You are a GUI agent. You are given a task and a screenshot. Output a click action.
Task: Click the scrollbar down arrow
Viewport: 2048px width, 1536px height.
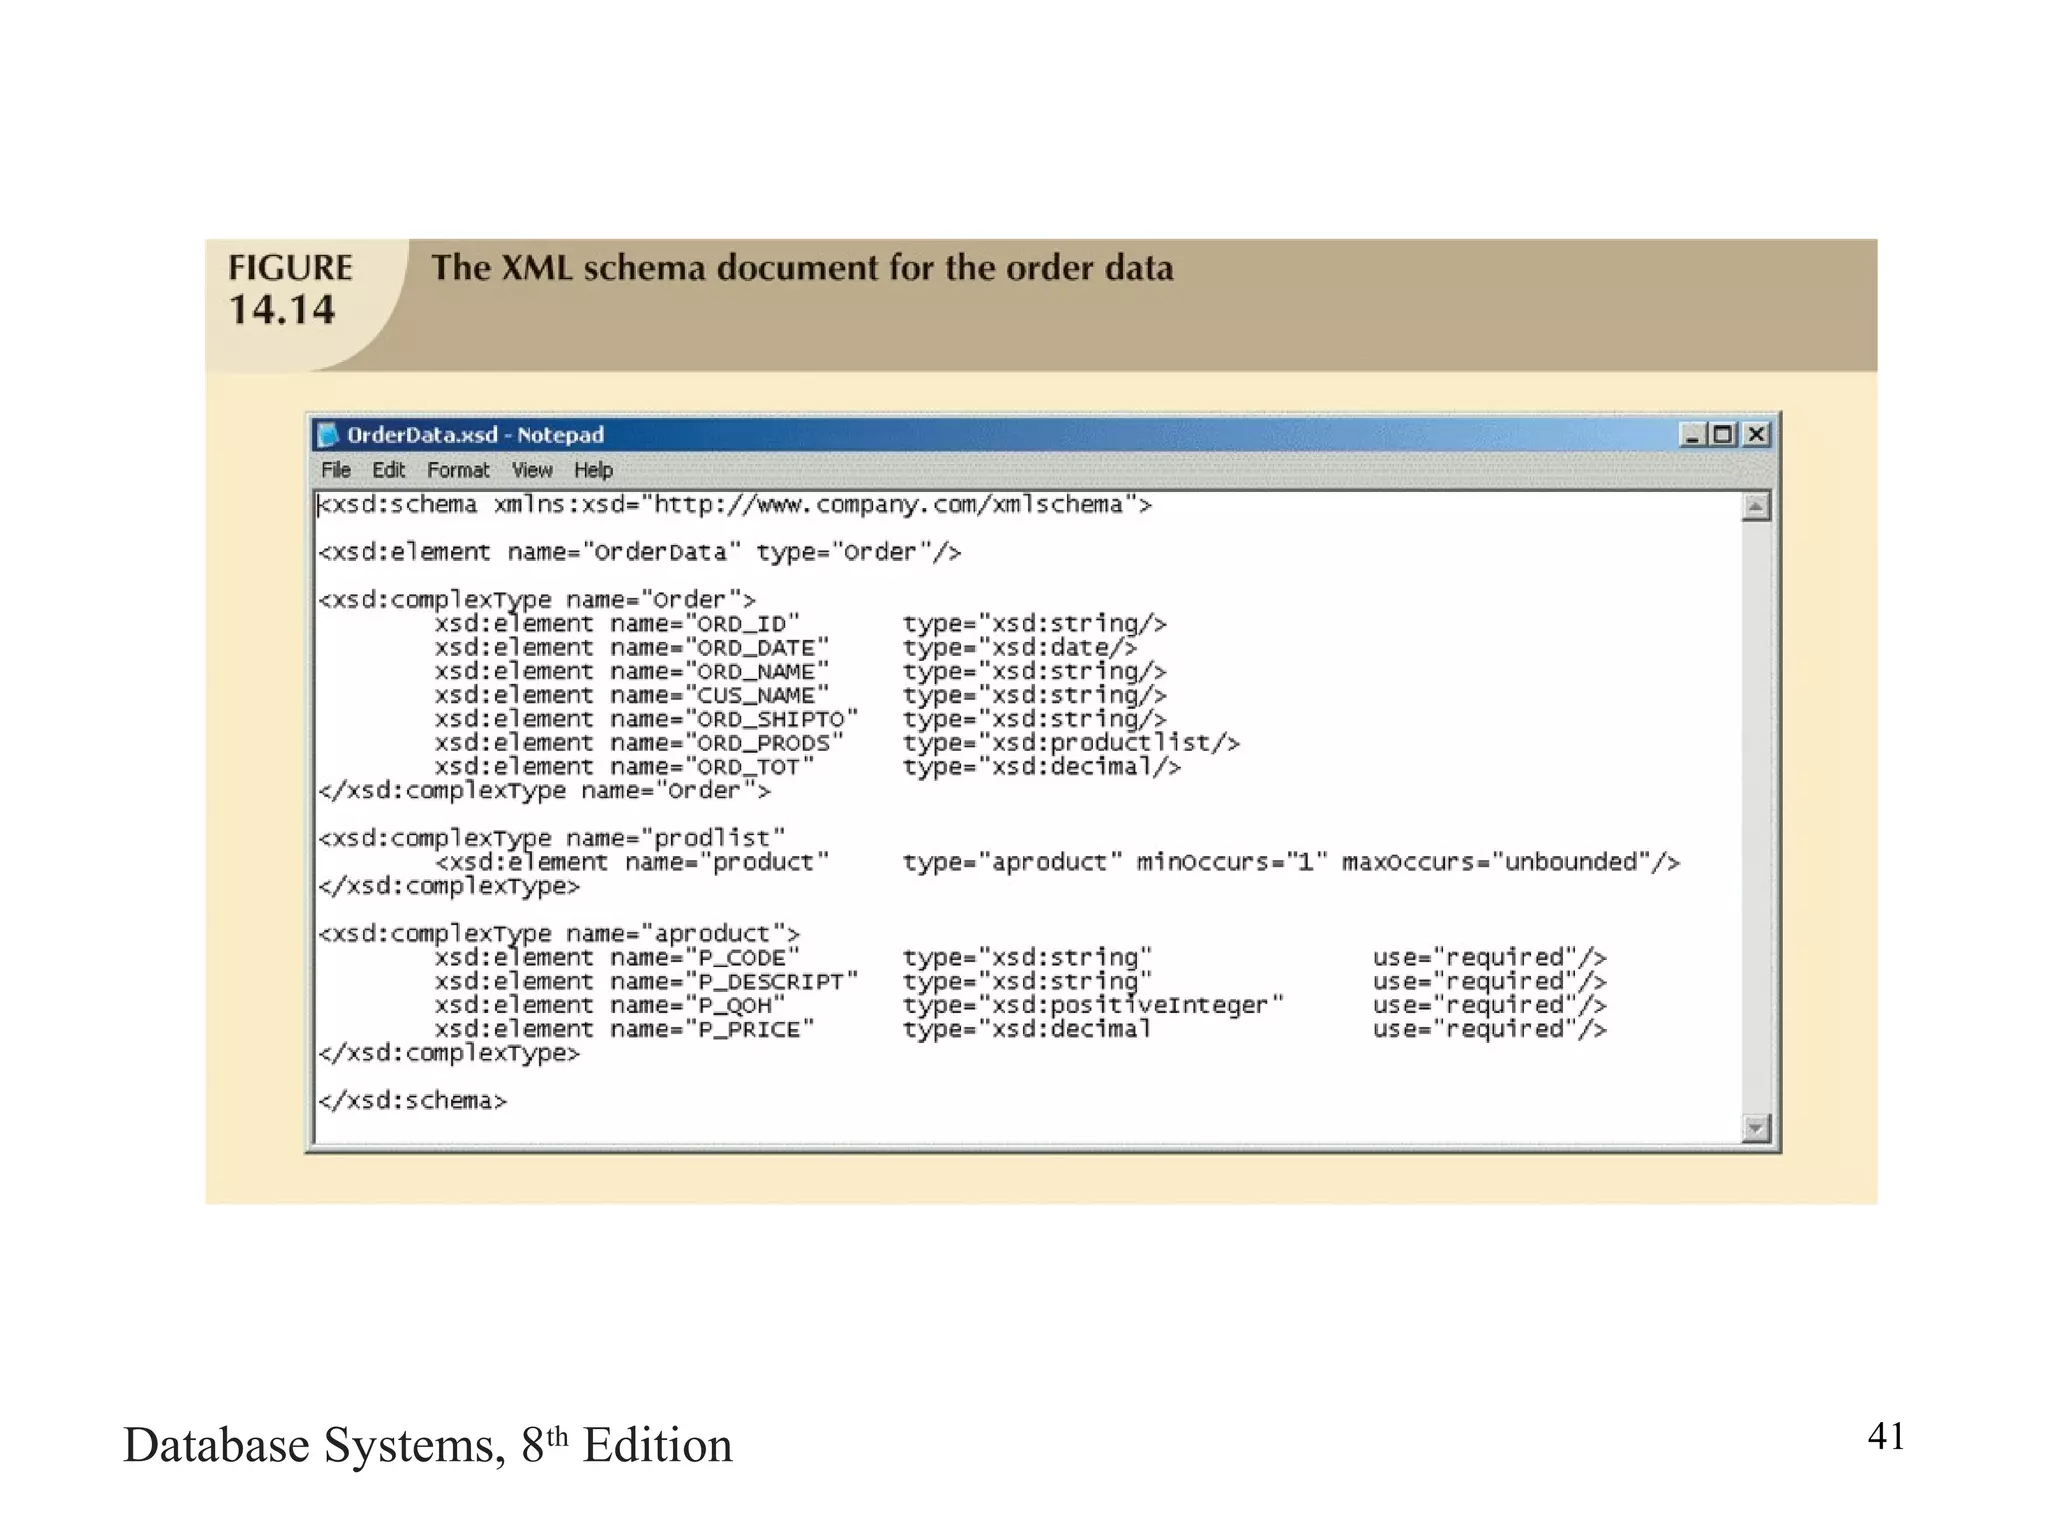click(x=1756, y=1129)
